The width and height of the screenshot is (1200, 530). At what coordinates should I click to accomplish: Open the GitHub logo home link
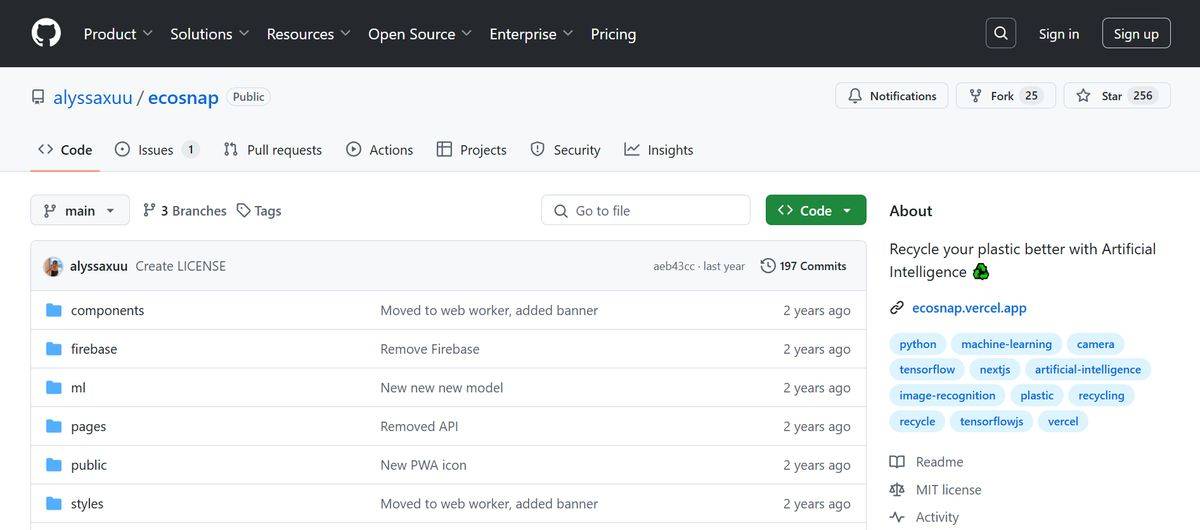(46, 33)
